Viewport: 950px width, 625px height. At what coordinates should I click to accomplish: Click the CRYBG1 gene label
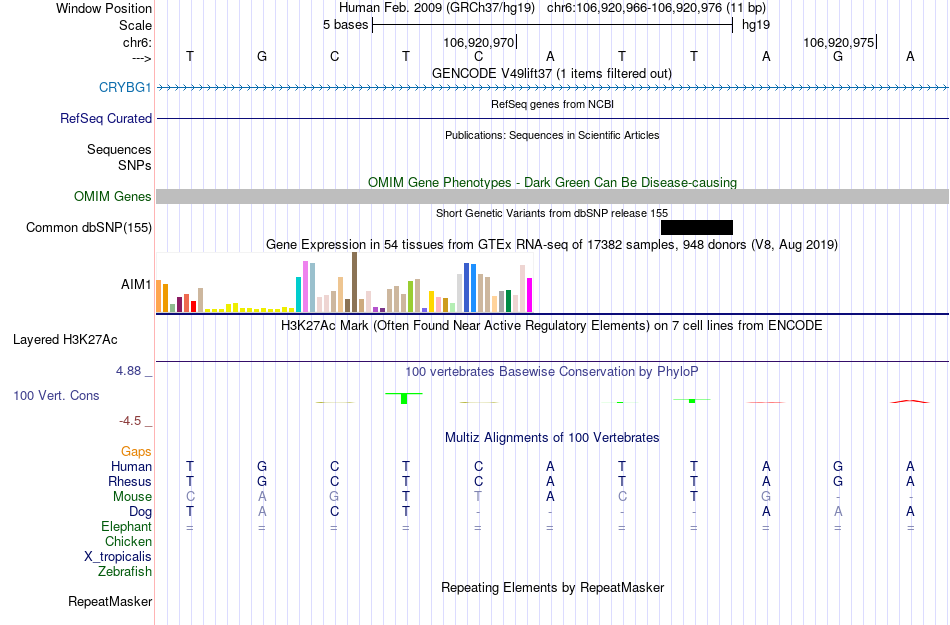[x=125, y=87]
